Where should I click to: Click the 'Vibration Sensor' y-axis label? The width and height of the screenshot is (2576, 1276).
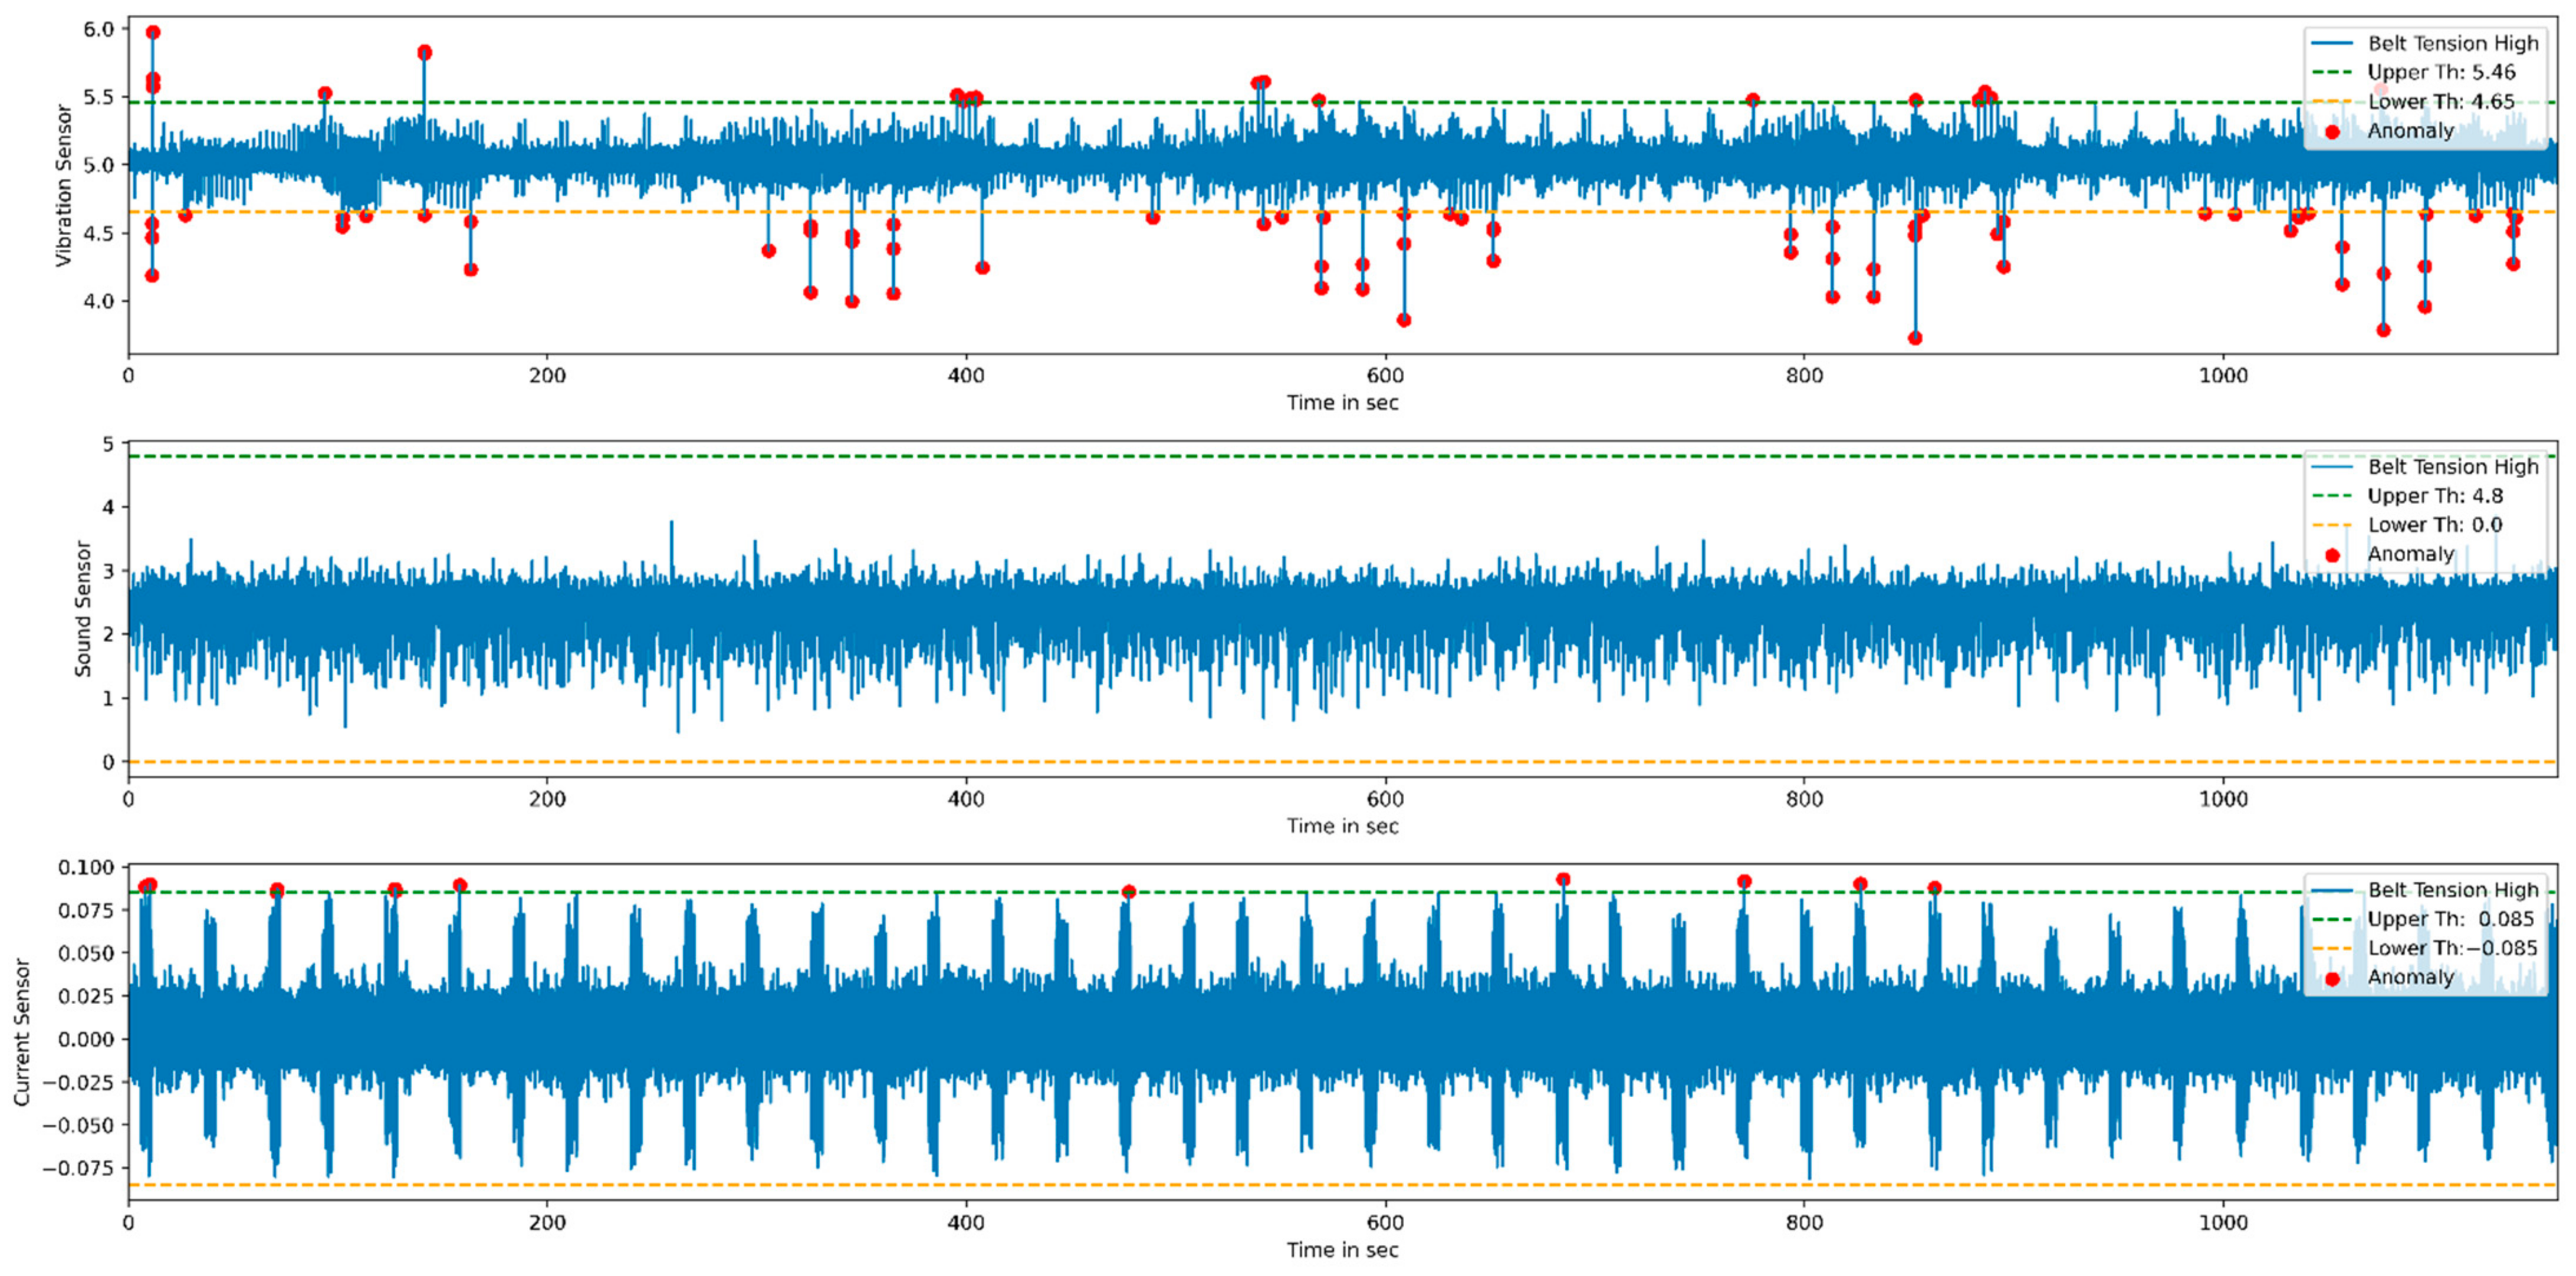click(64, 186)
